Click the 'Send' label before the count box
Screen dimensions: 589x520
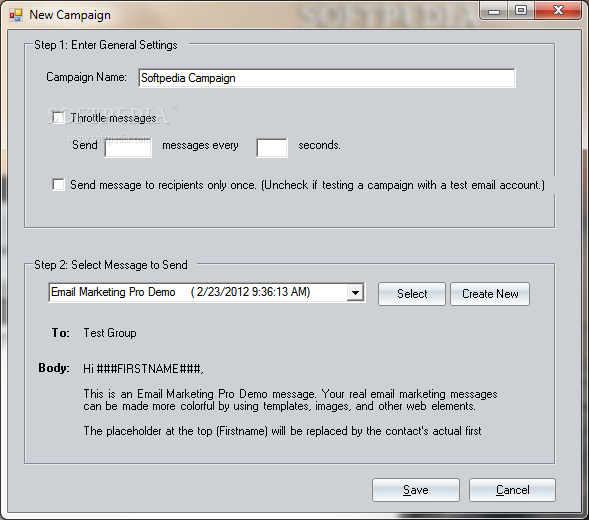[x=85, y=145]
